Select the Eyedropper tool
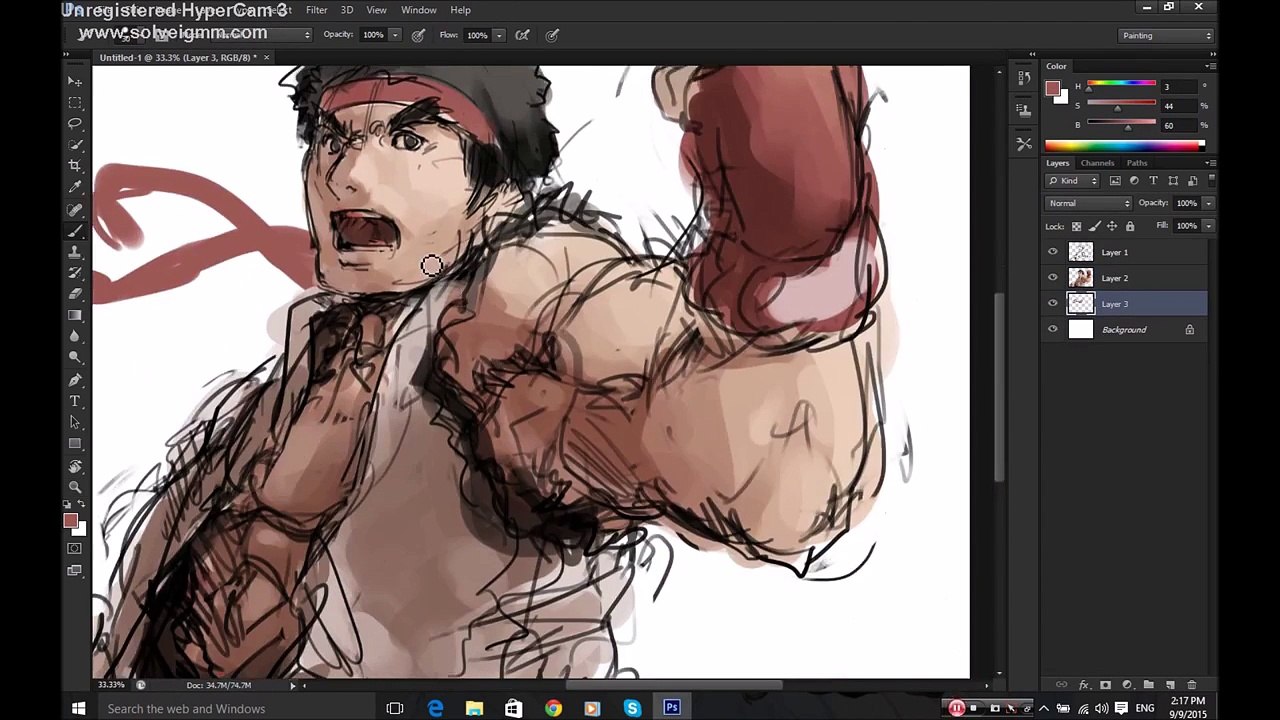Viewport: 1280px width, 720px height. [75, 187]
